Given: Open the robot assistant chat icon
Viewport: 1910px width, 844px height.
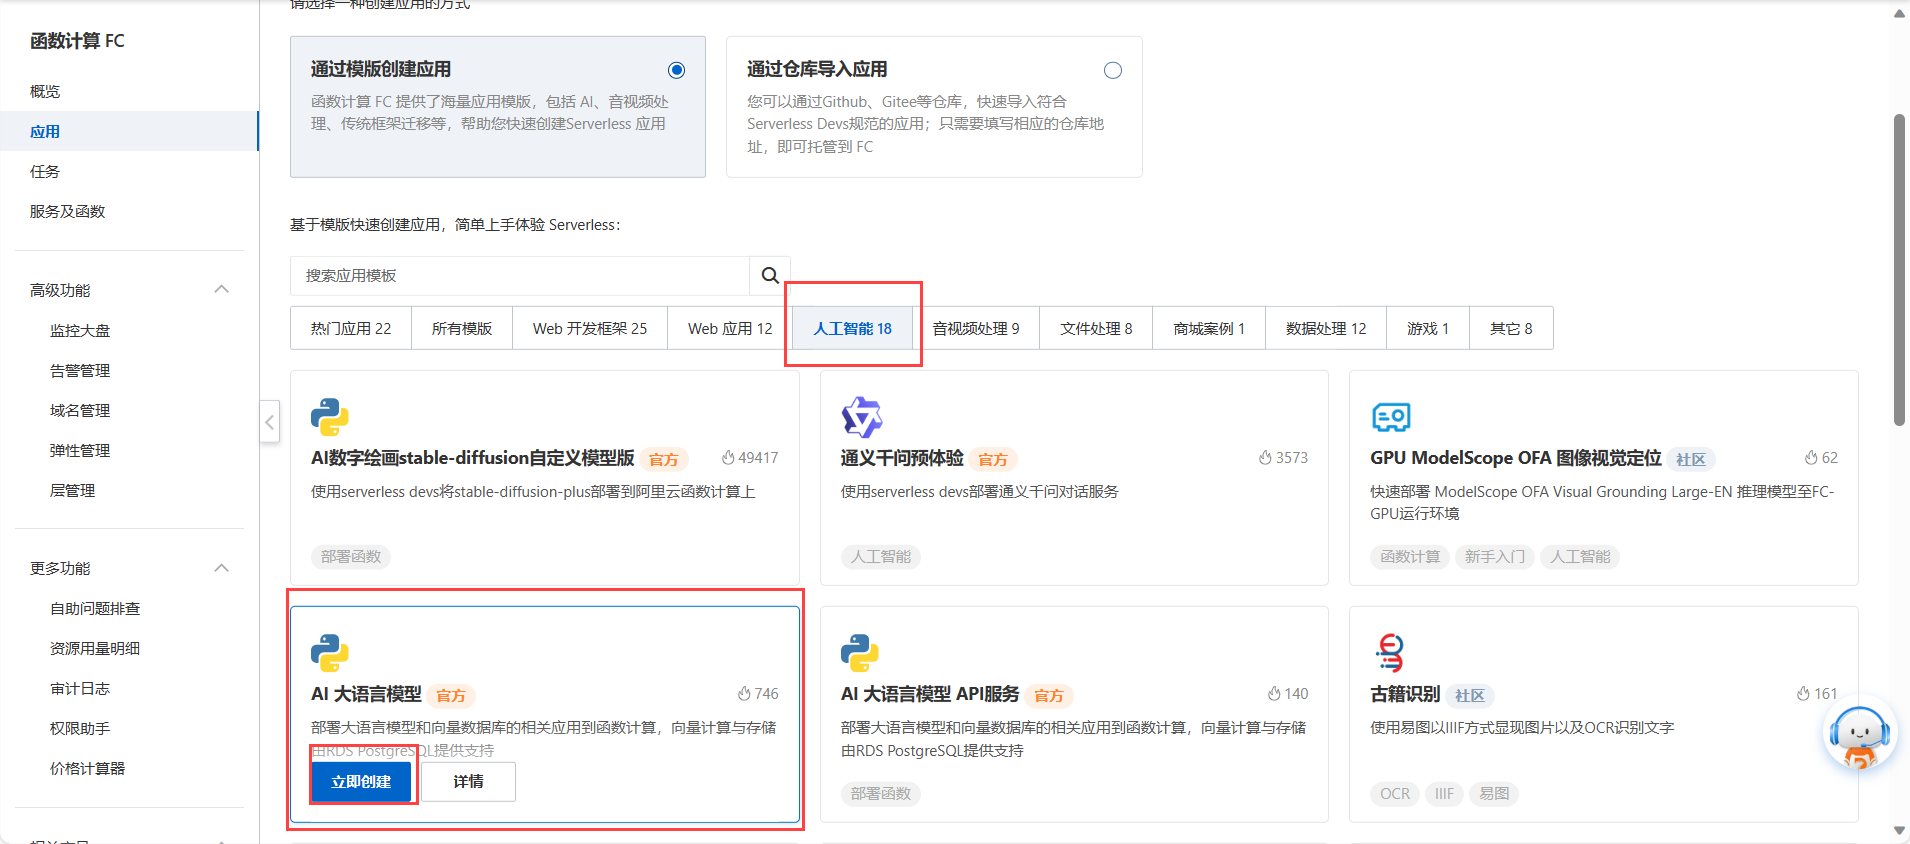Looking at the screenshot, I should tap(1859, 735).
